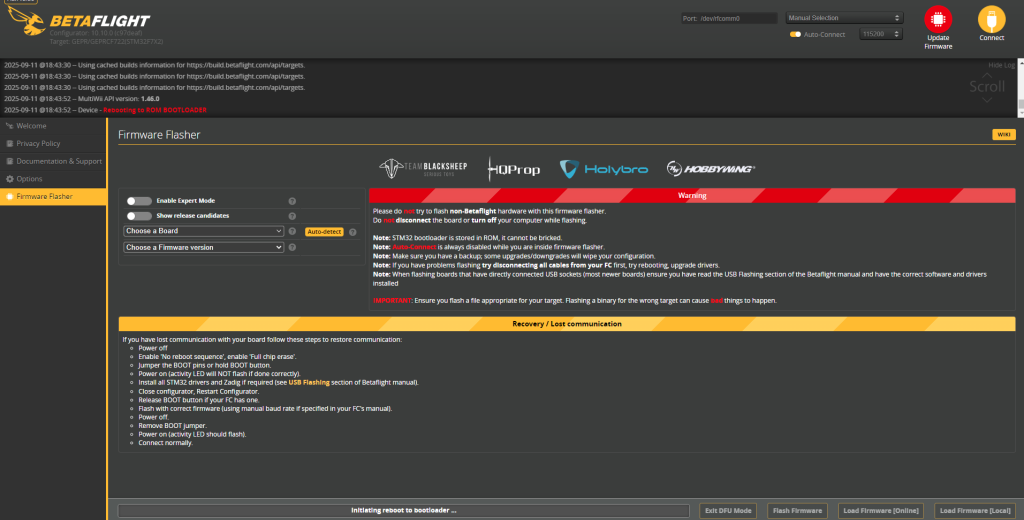Click the Update Firmware chip icon
The height and width of the screenshot is (520, 1024).
point(938,19)
